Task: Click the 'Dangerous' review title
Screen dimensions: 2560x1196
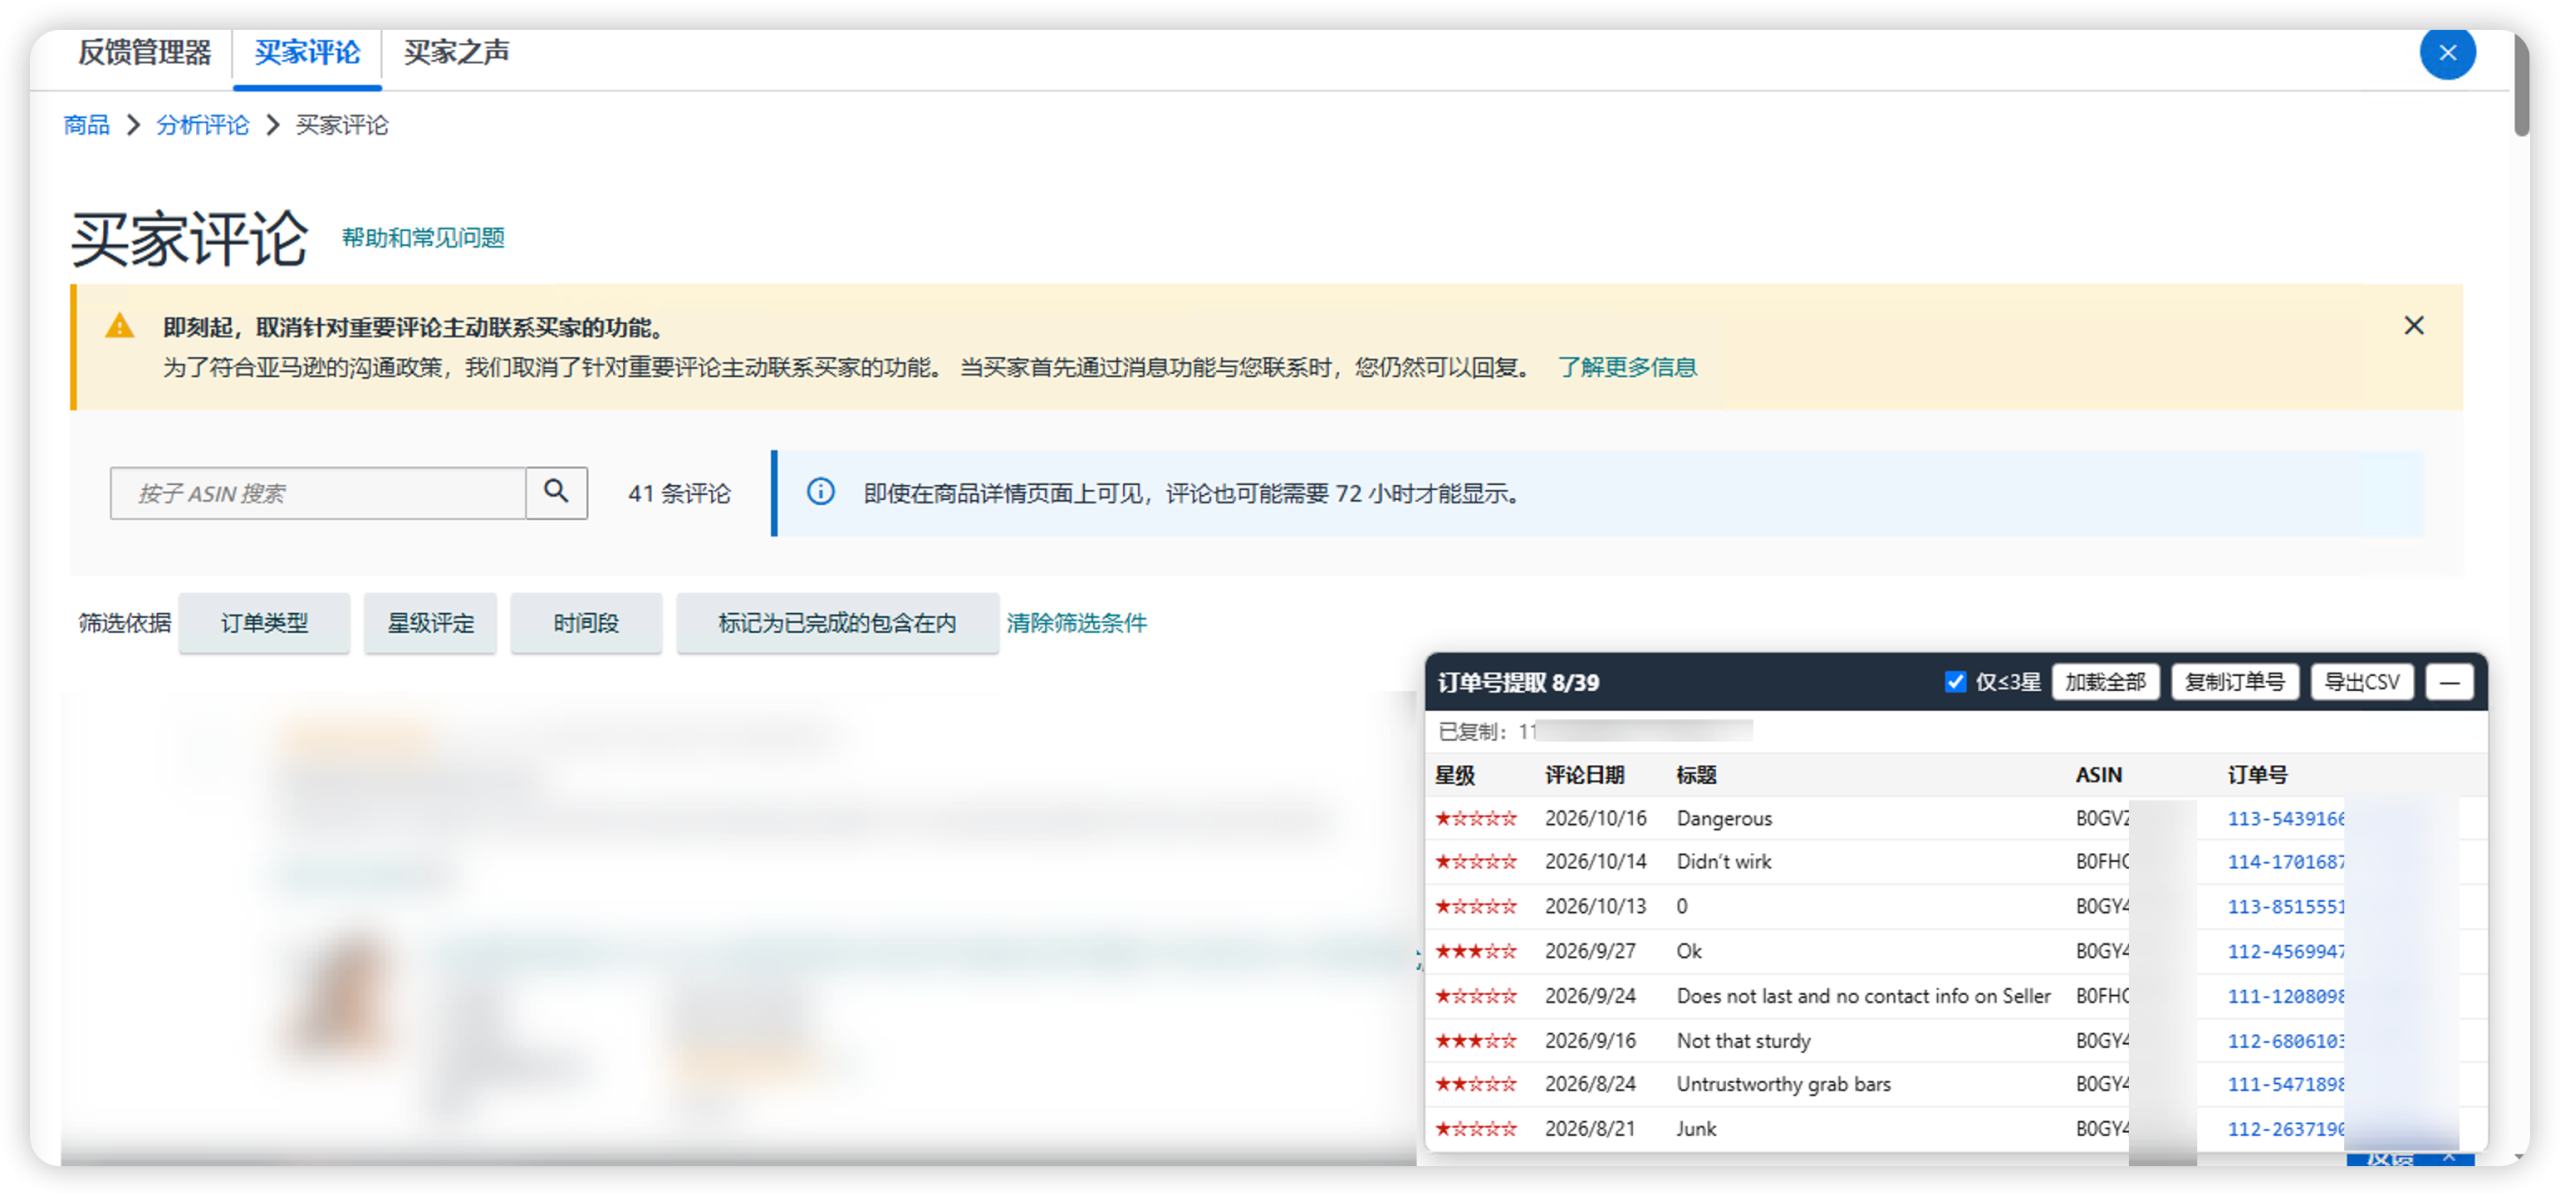Action: 1724,819
